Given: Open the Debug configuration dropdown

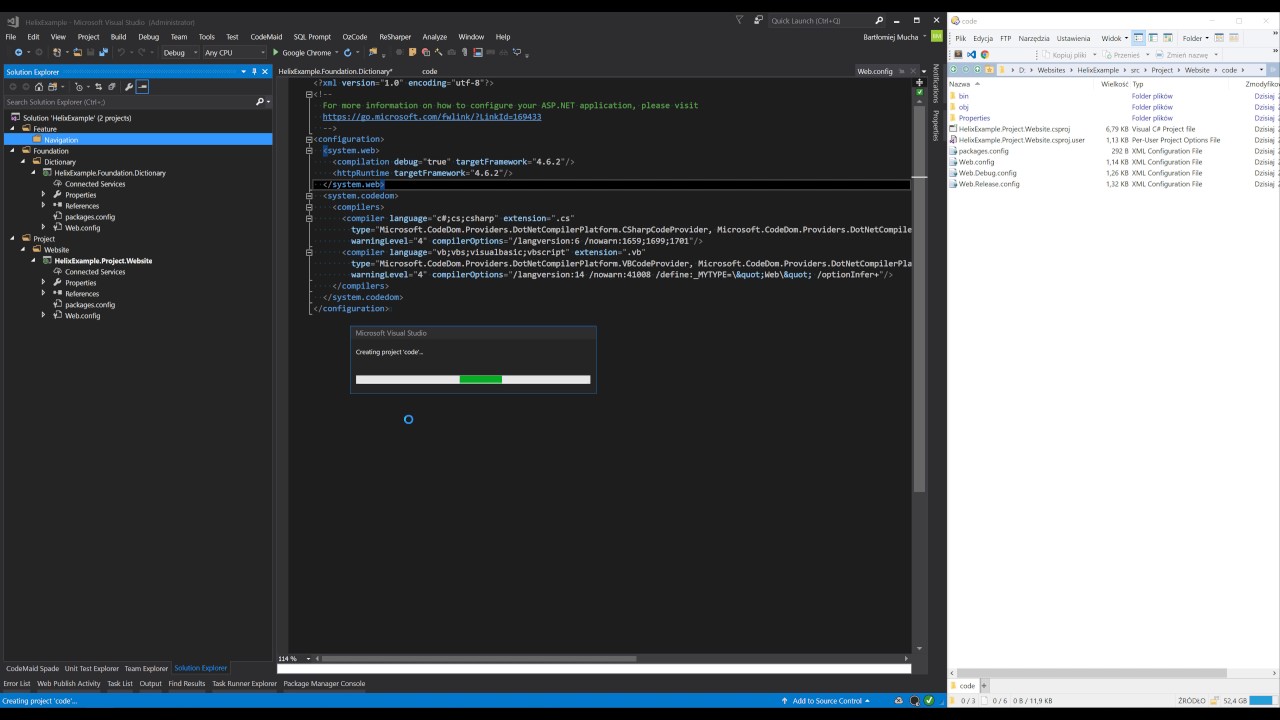Looking at the screenshot, I should click(x=180, y=52).
